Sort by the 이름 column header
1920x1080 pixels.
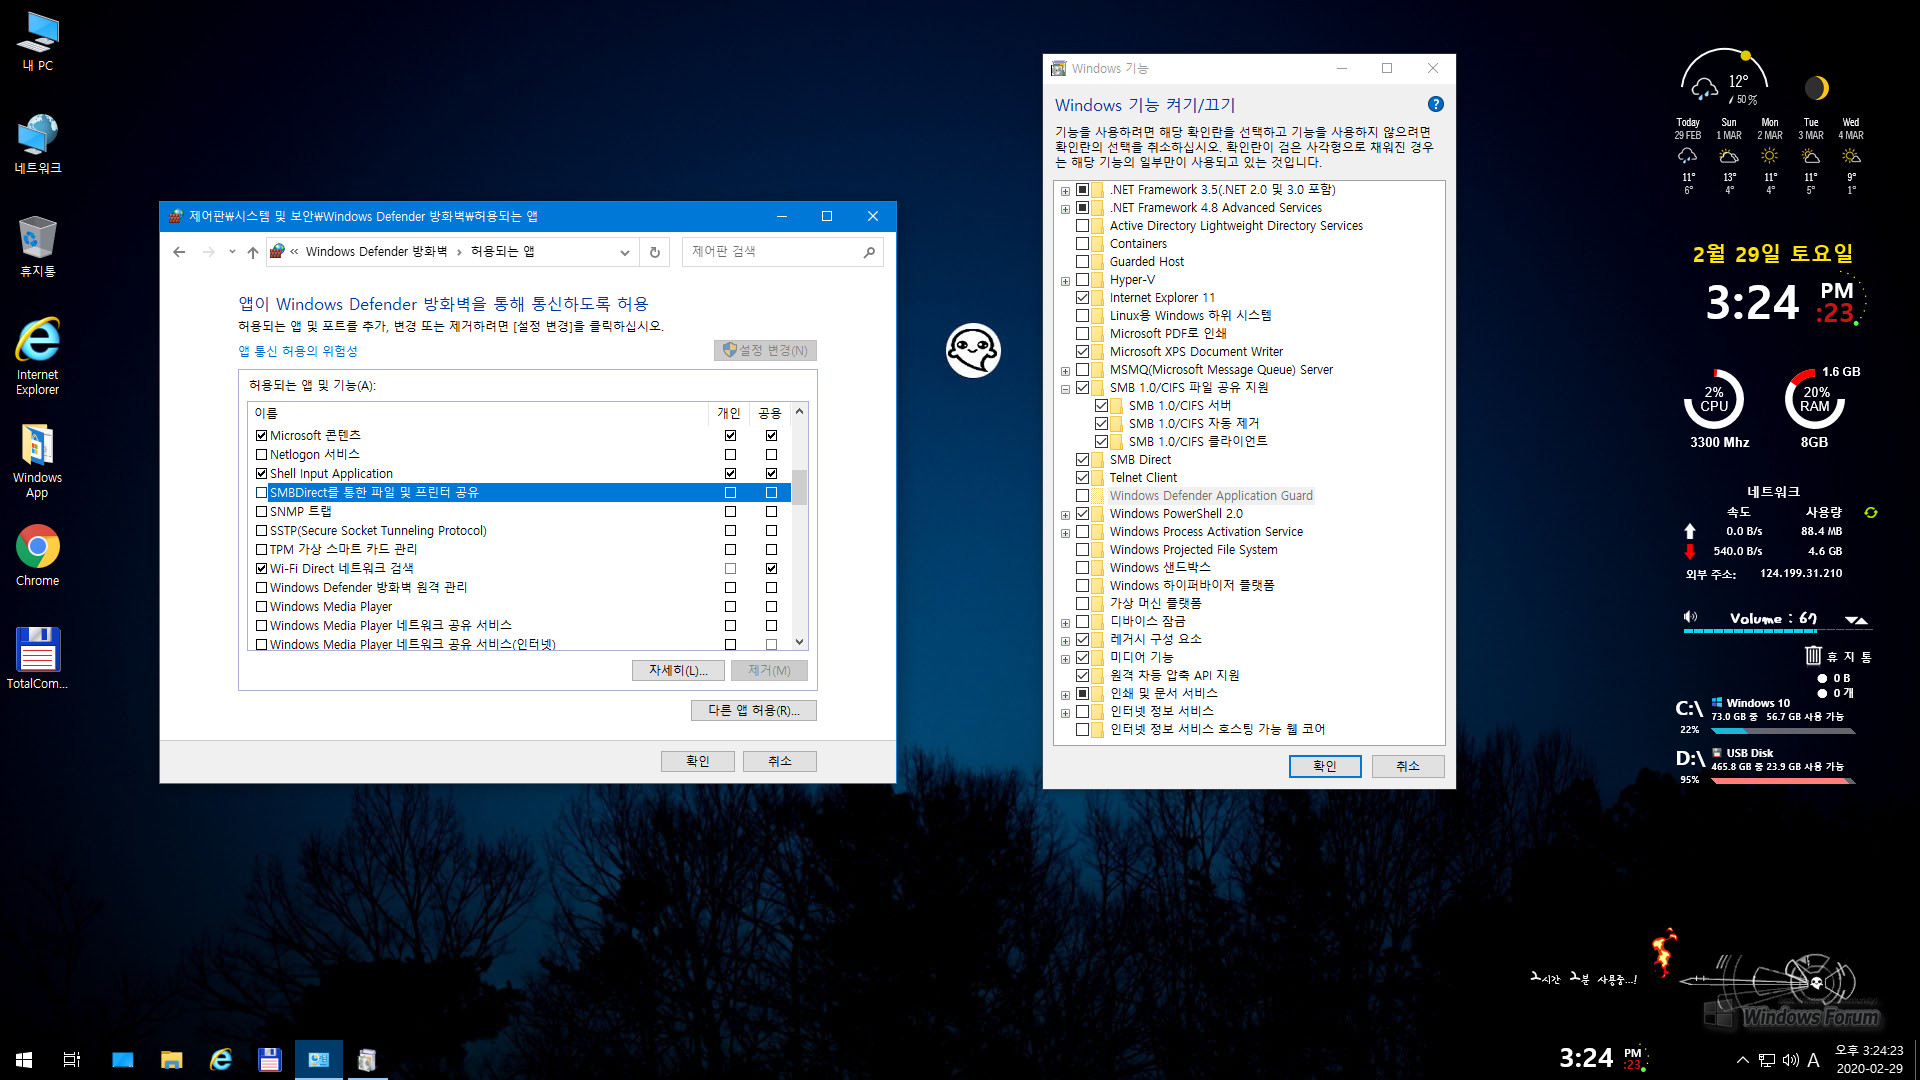pos(478,413)
